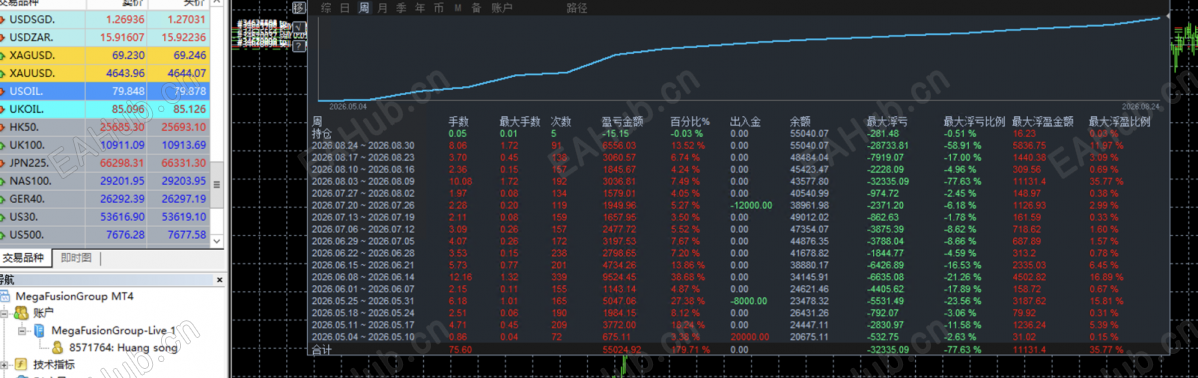Click the user icon beside 8571764
The image size is (1198, 378).
point(57,348)
